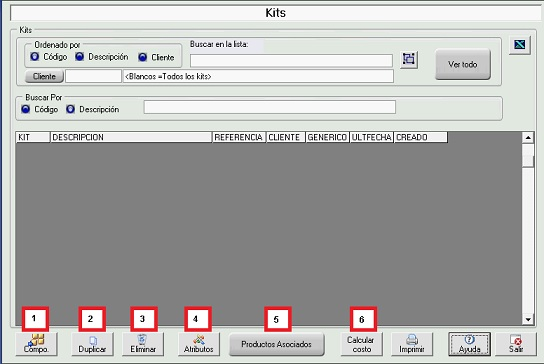Click the REFERENCIA column header
Screen dimensions: 544x364
[239, 137]
